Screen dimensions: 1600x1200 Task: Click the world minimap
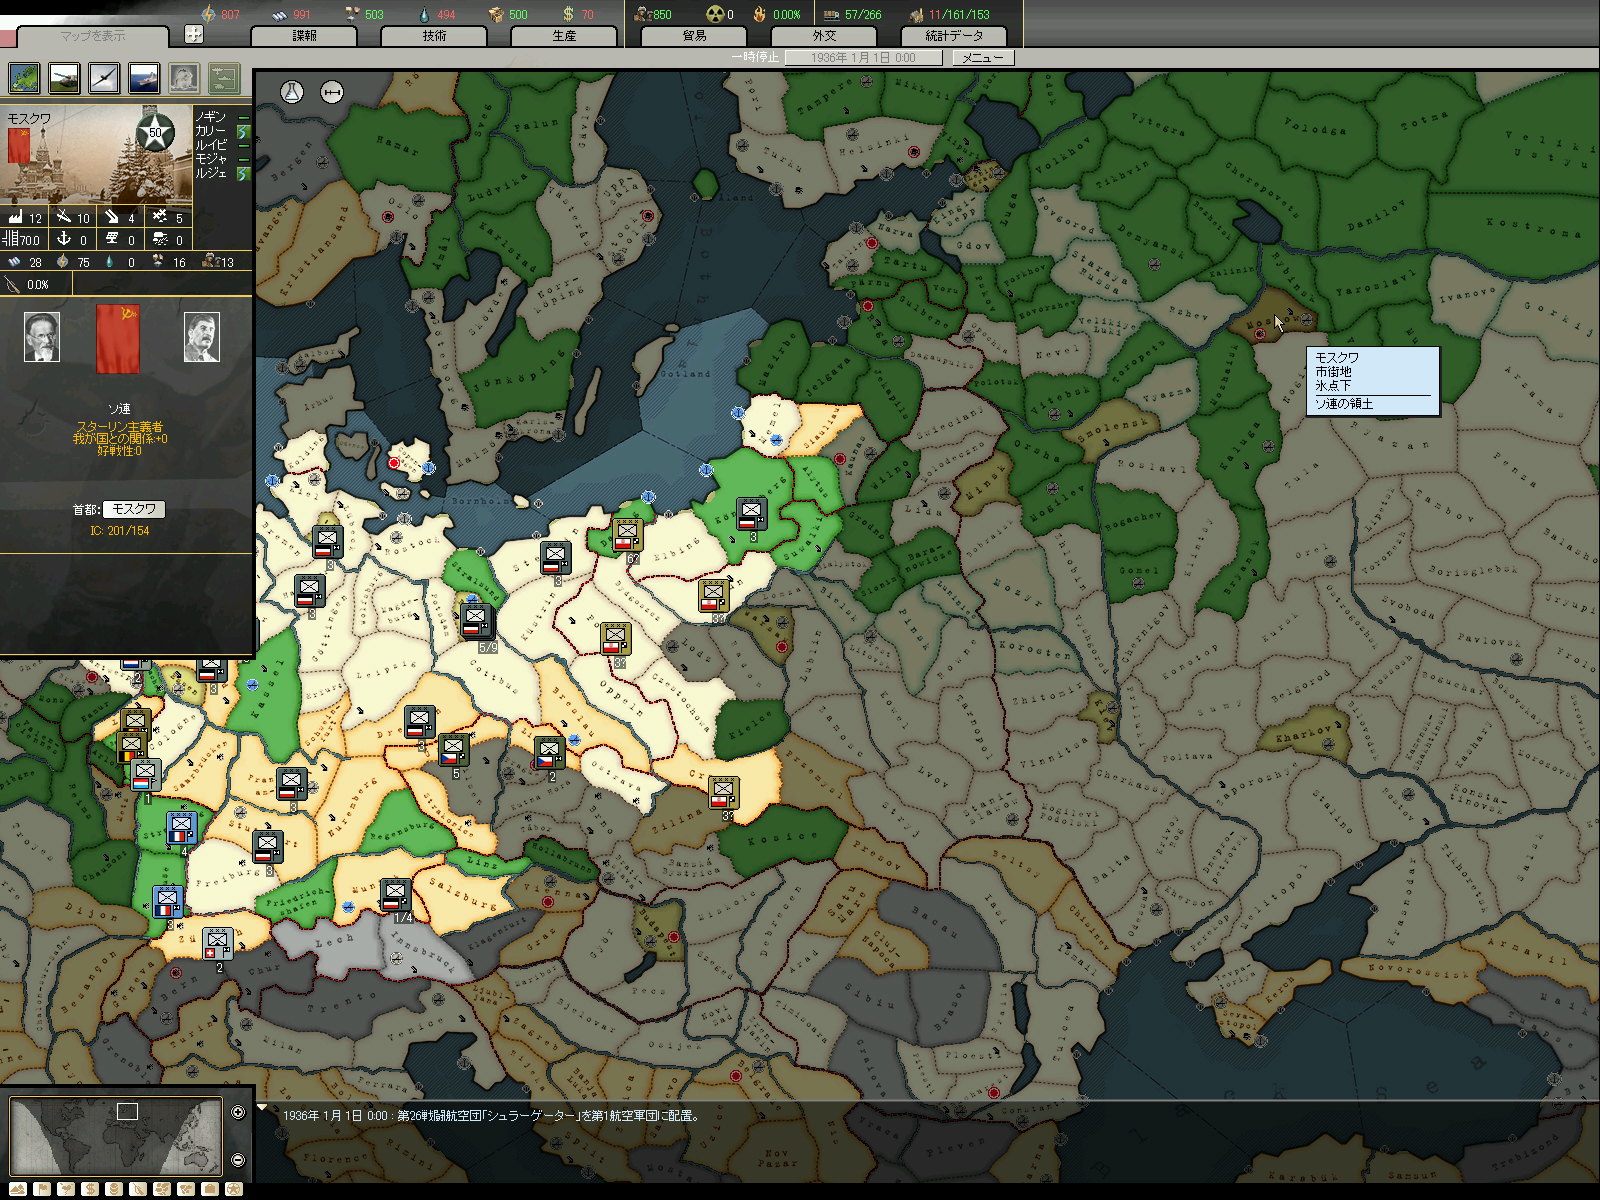pos(115,1135)
